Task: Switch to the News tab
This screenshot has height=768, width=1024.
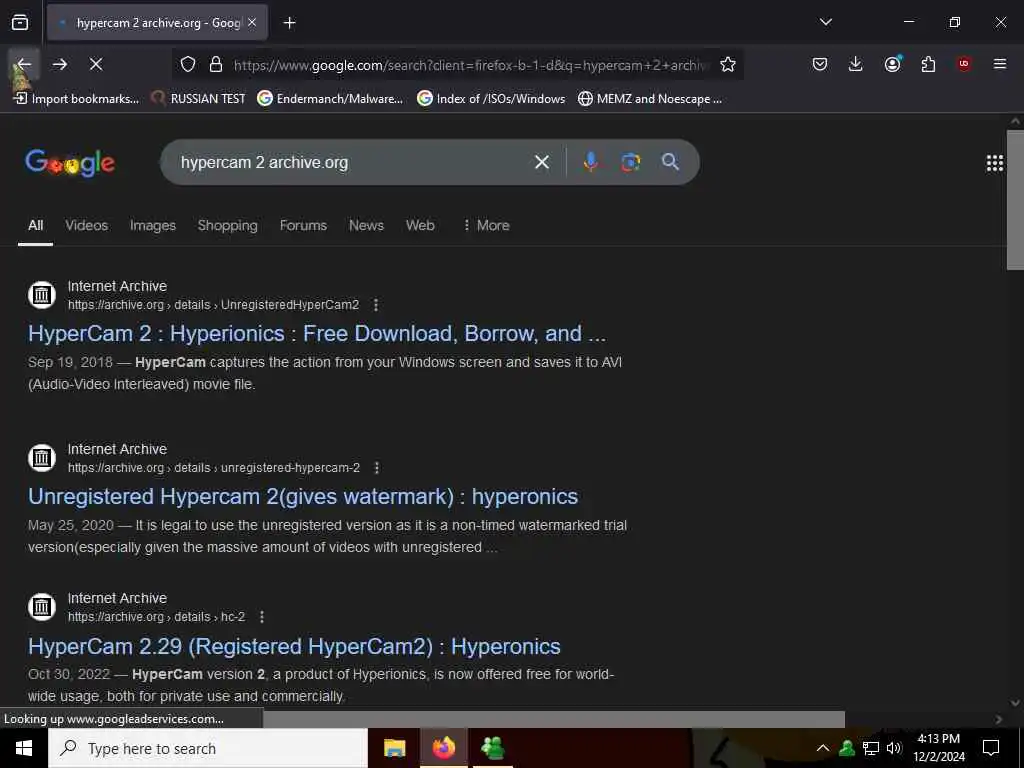Action: (x=366, y=225)
